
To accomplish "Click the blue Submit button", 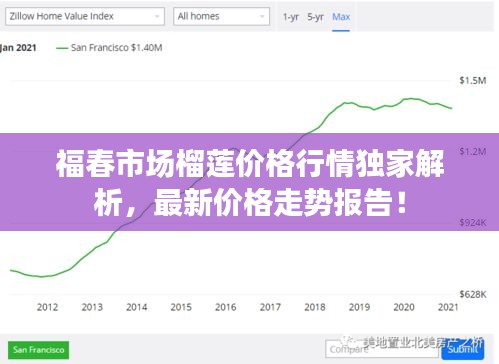I will click(x=462, y=349).
